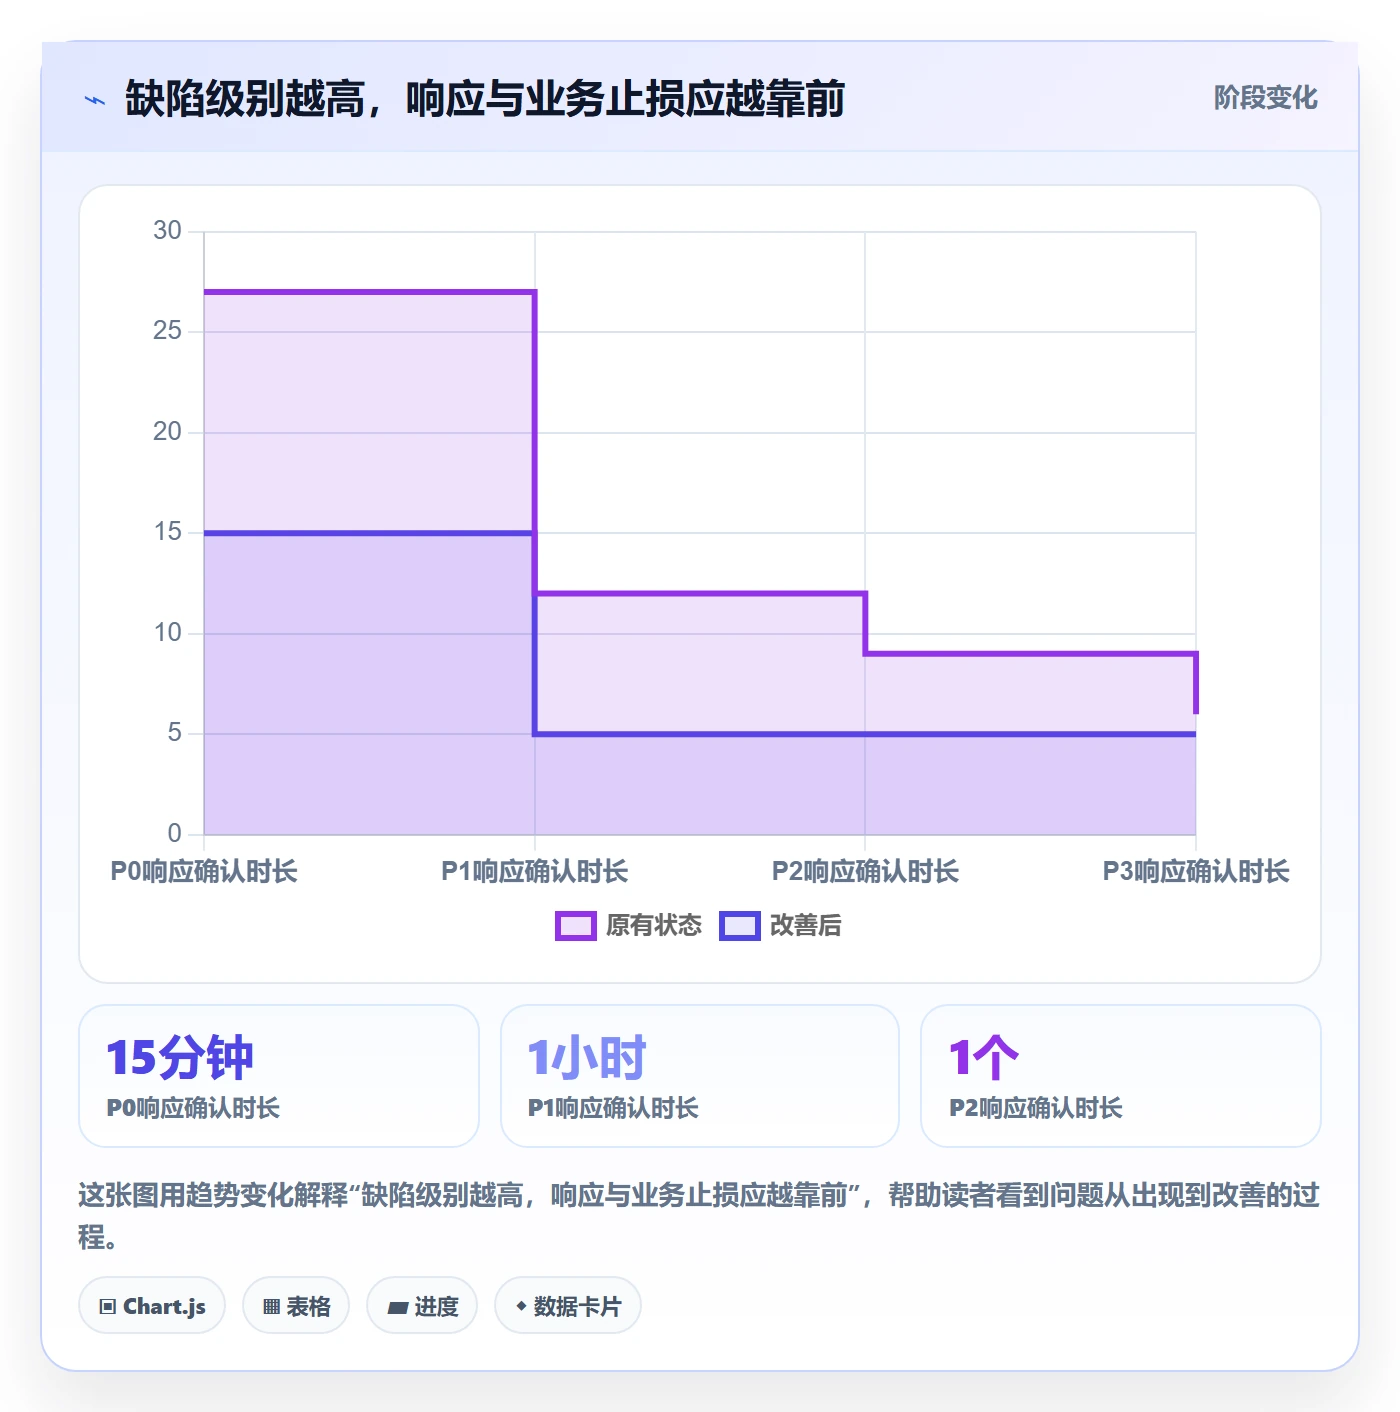Click the P3响应确认时长 axis label
The image size is (1400, 1412).
(1196, 872)
